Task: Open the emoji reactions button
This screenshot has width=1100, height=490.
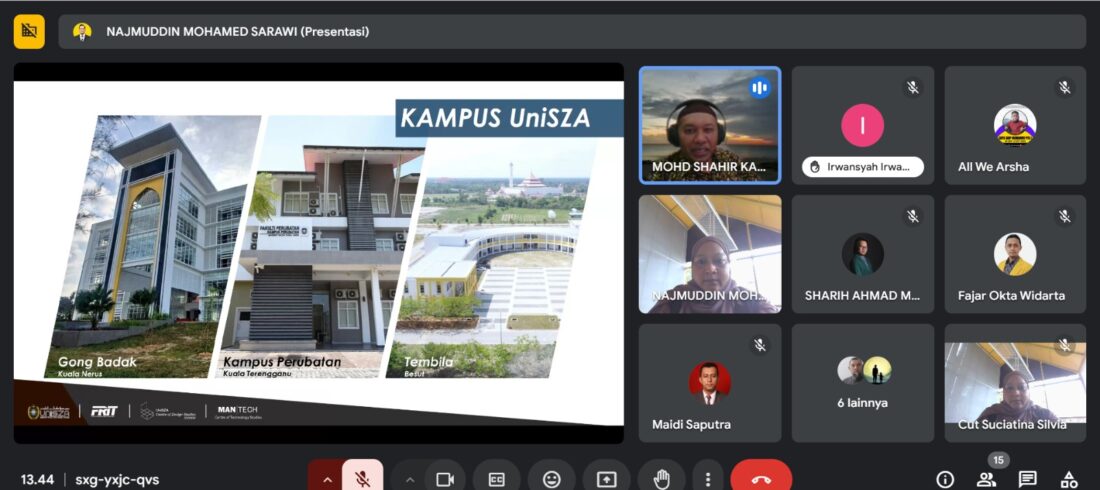Action: pos(551,479)
